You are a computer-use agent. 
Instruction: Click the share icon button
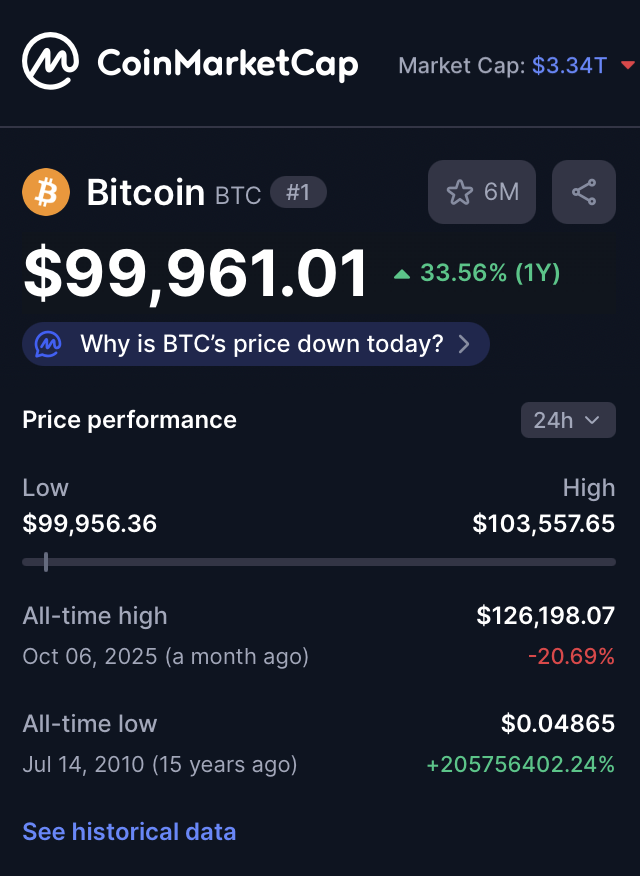584,192
